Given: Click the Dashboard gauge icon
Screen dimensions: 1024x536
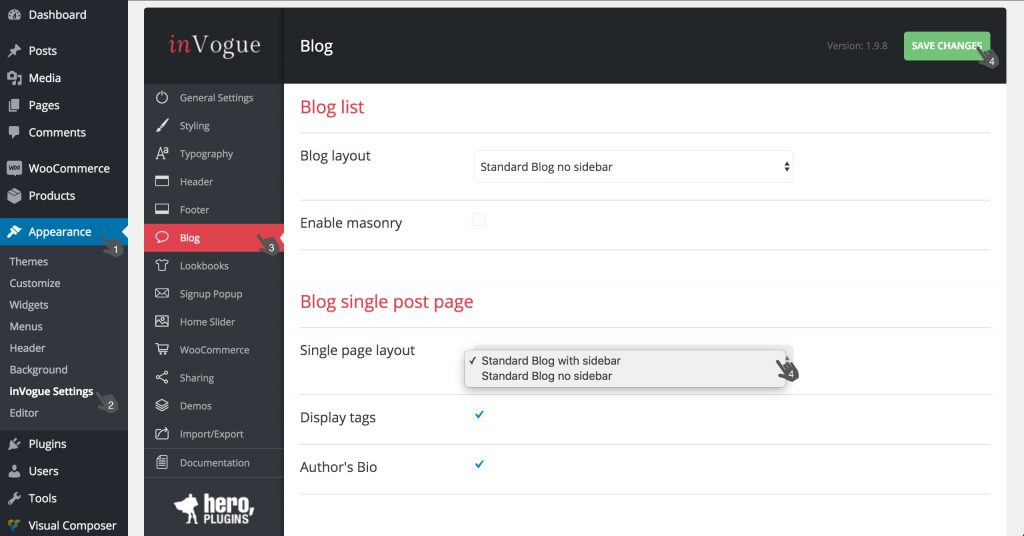Looking at the screenshot, I should click(14, 14).
